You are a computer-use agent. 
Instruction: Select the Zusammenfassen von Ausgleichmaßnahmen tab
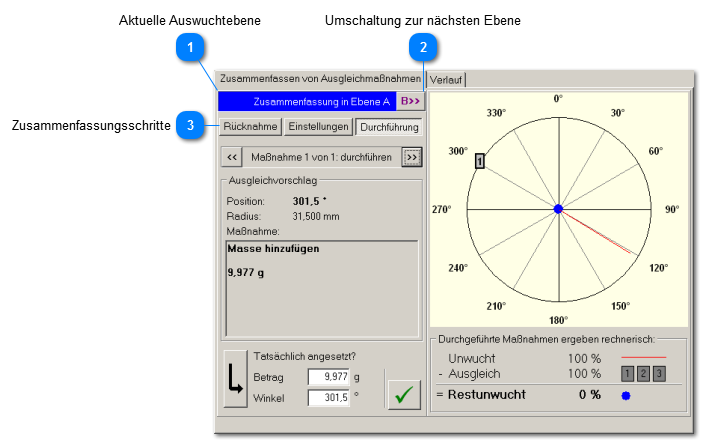[320, 78]
